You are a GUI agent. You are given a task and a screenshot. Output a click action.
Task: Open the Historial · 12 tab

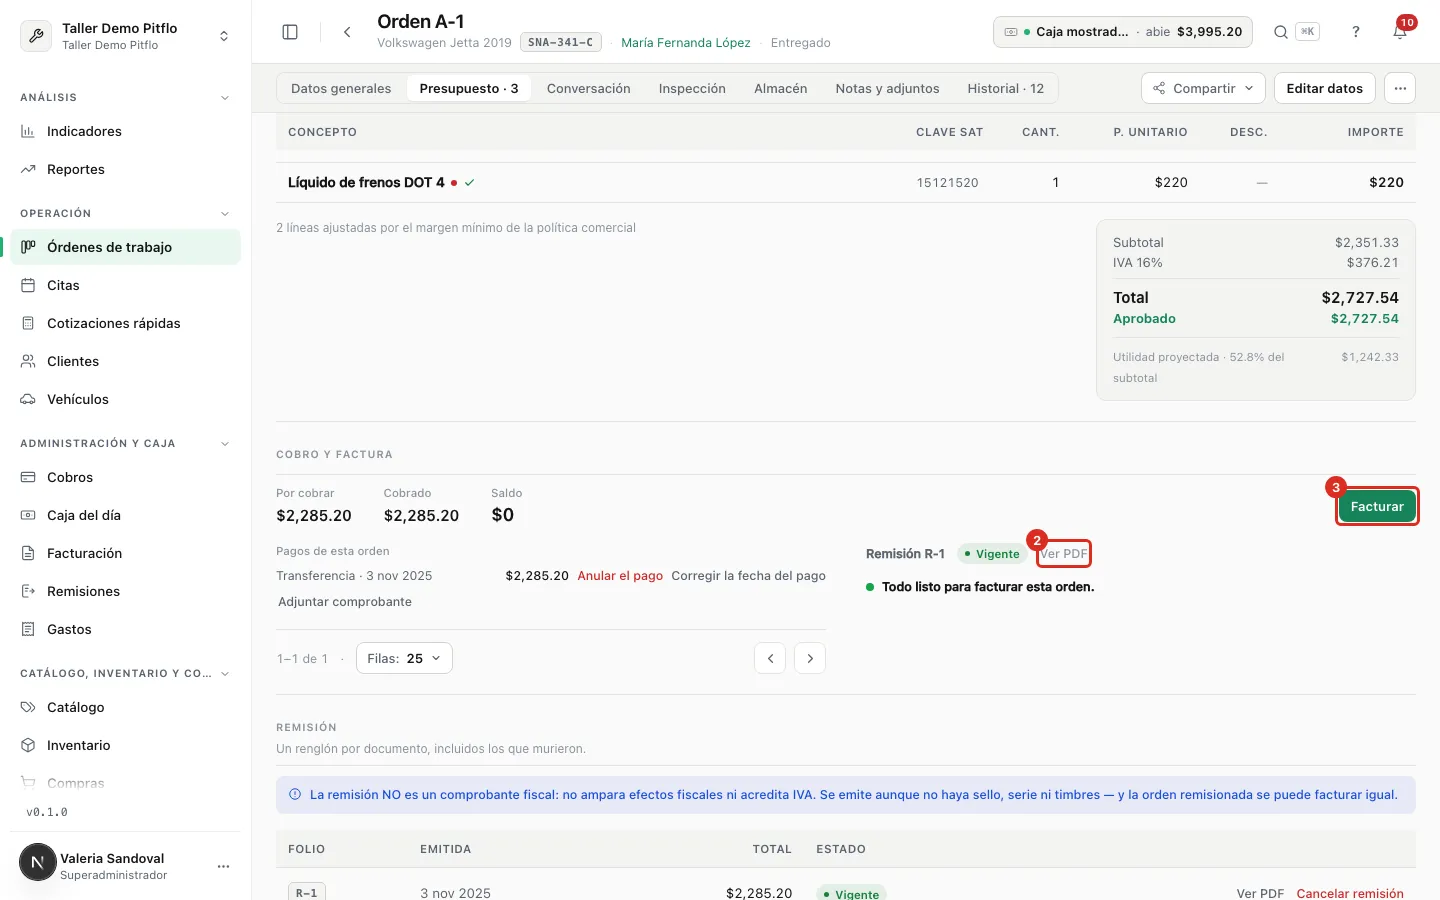1005,88
